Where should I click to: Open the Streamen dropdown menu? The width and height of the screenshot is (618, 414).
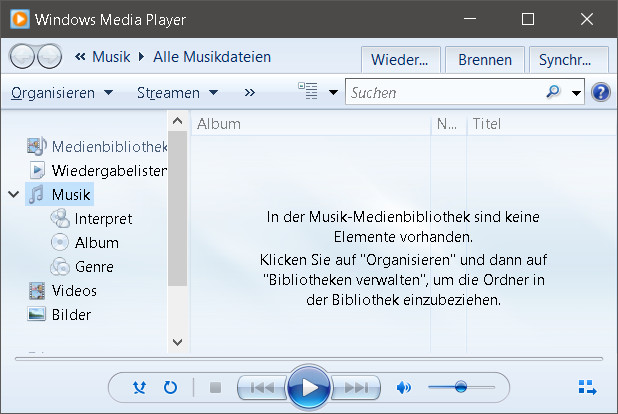tap(177, 93)
